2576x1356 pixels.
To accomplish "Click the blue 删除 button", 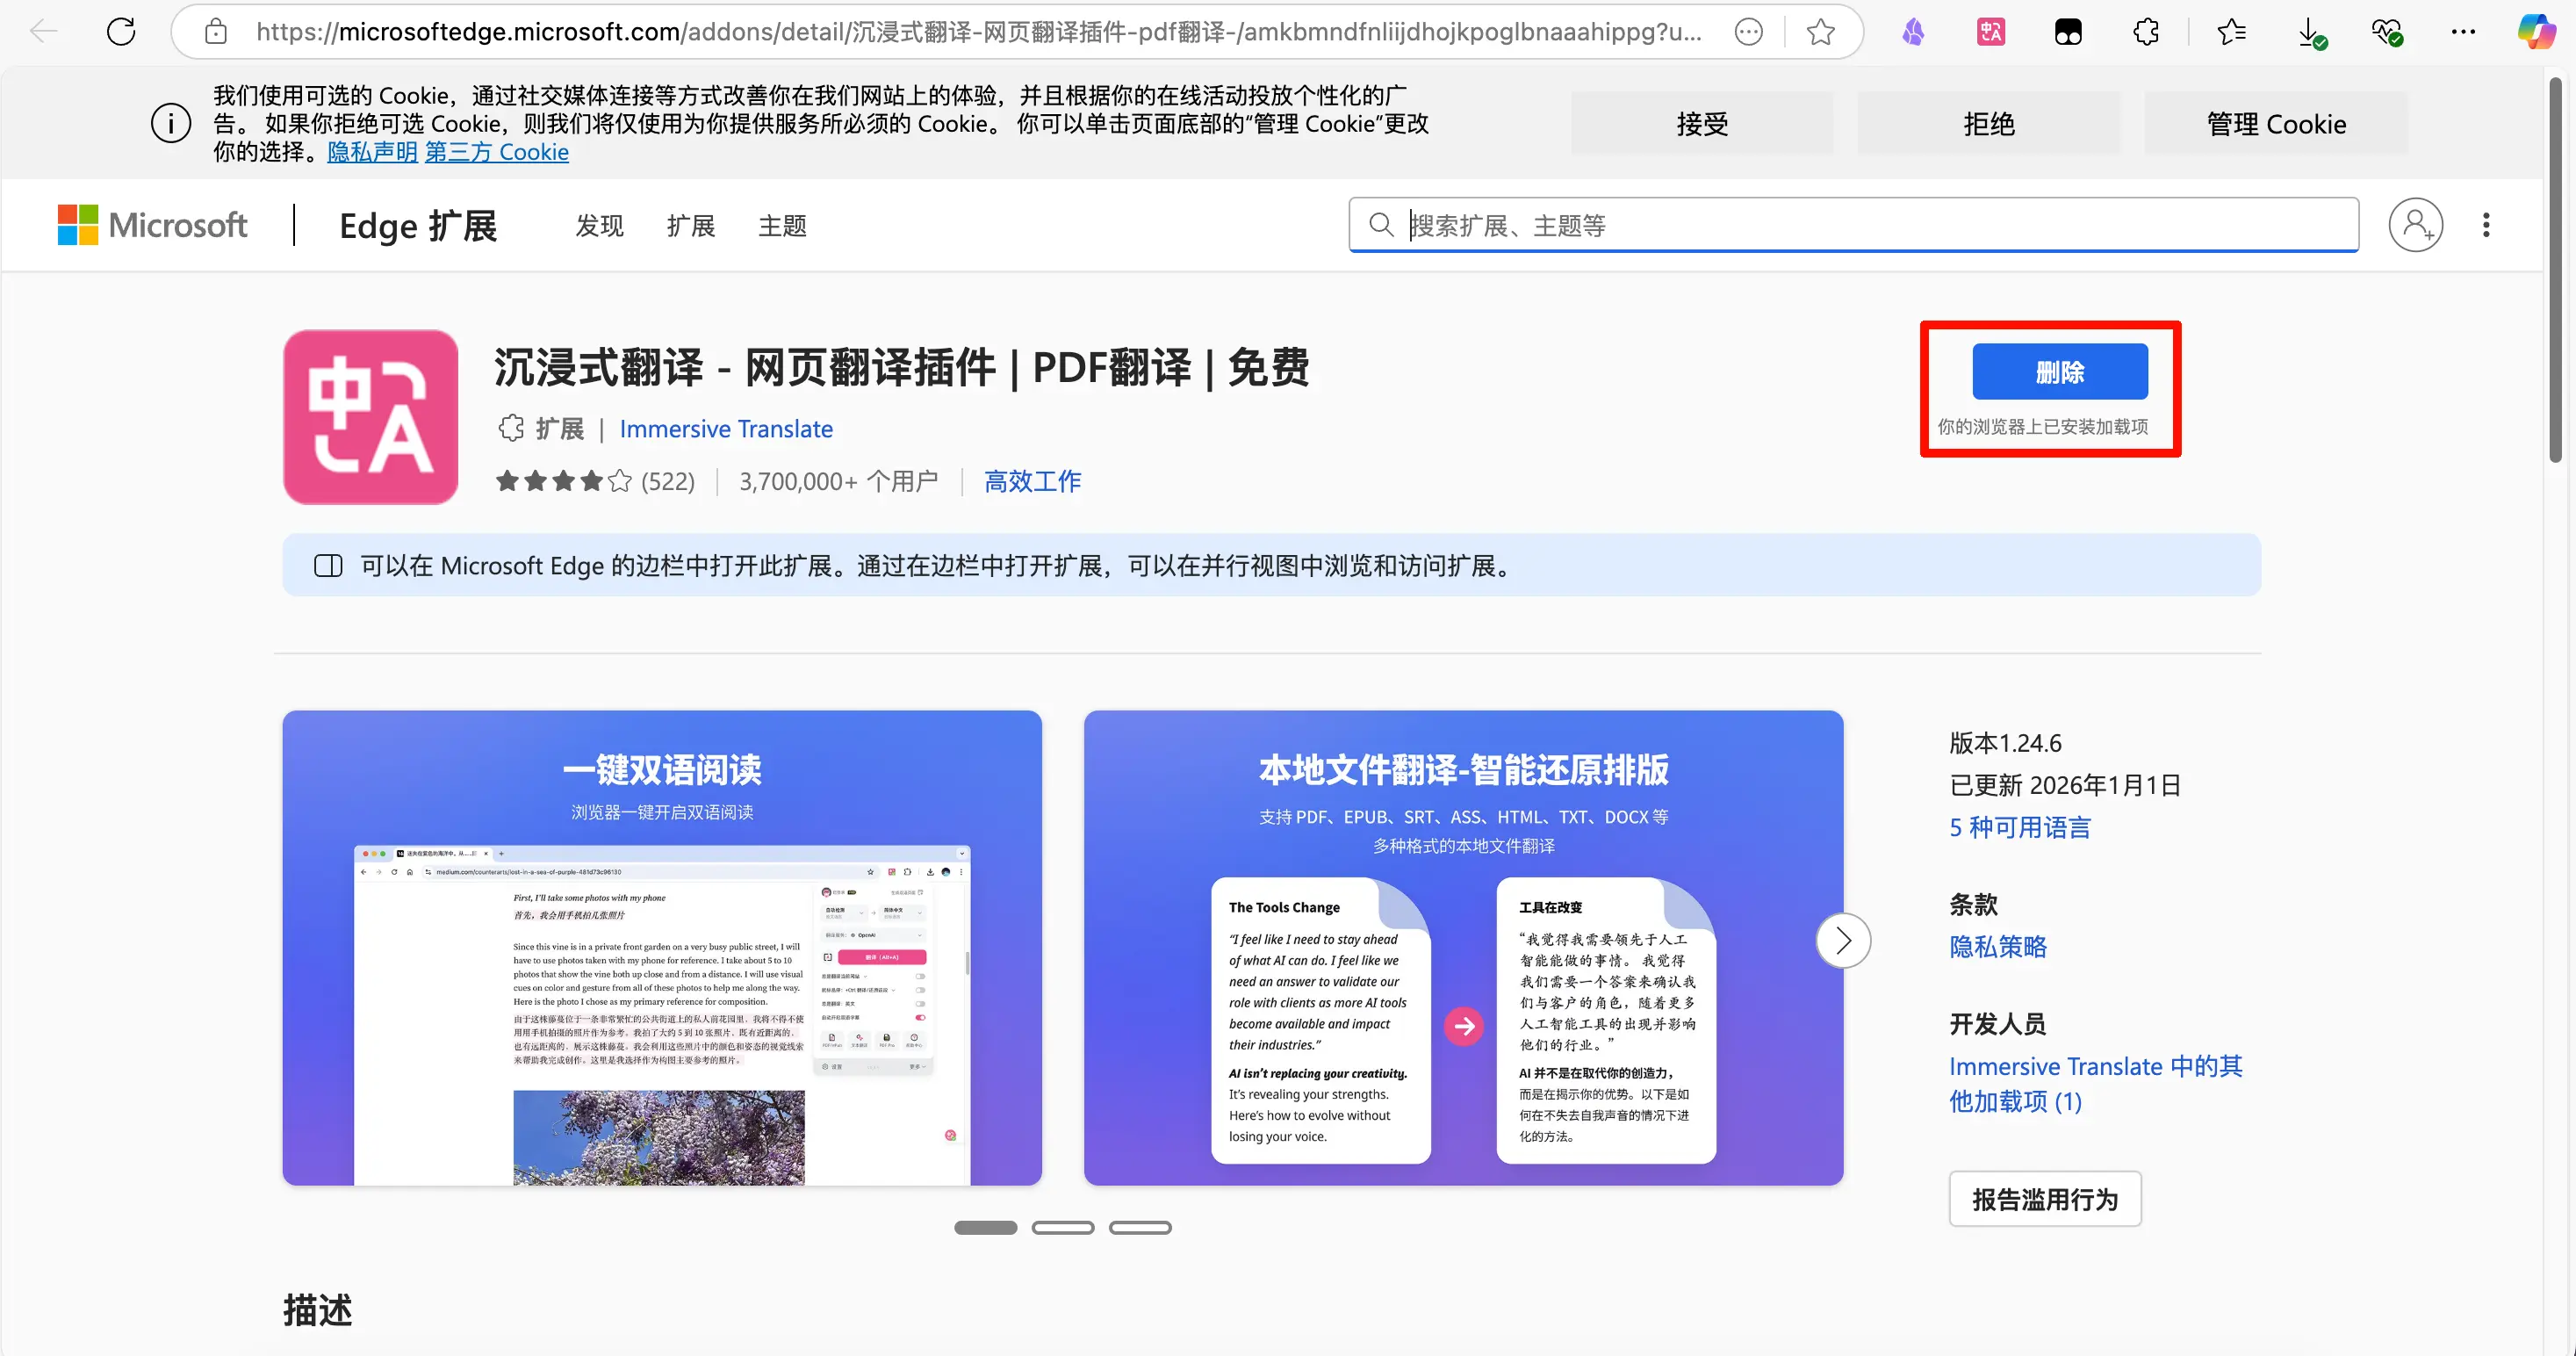I will click(x=2059, y=372).
